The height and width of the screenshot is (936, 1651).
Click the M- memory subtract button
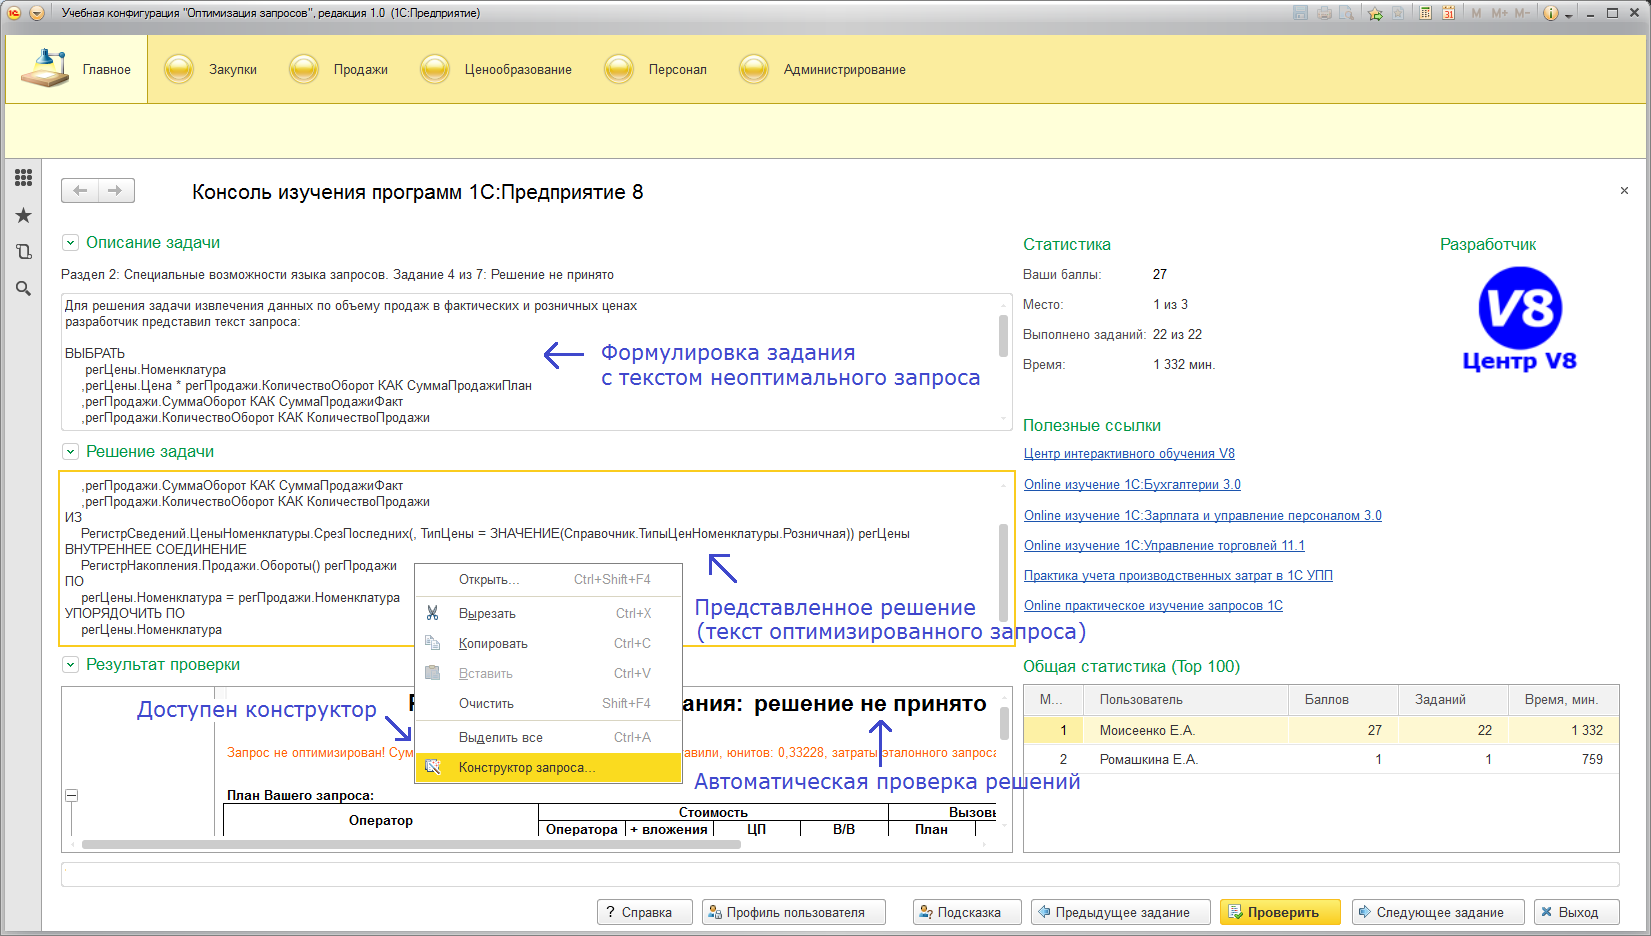[x=1522, y=13]
